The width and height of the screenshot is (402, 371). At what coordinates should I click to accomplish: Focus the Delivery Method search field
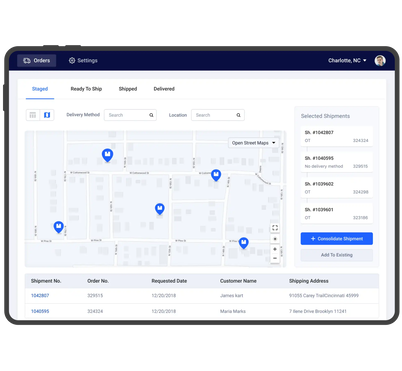click(130, 115)
